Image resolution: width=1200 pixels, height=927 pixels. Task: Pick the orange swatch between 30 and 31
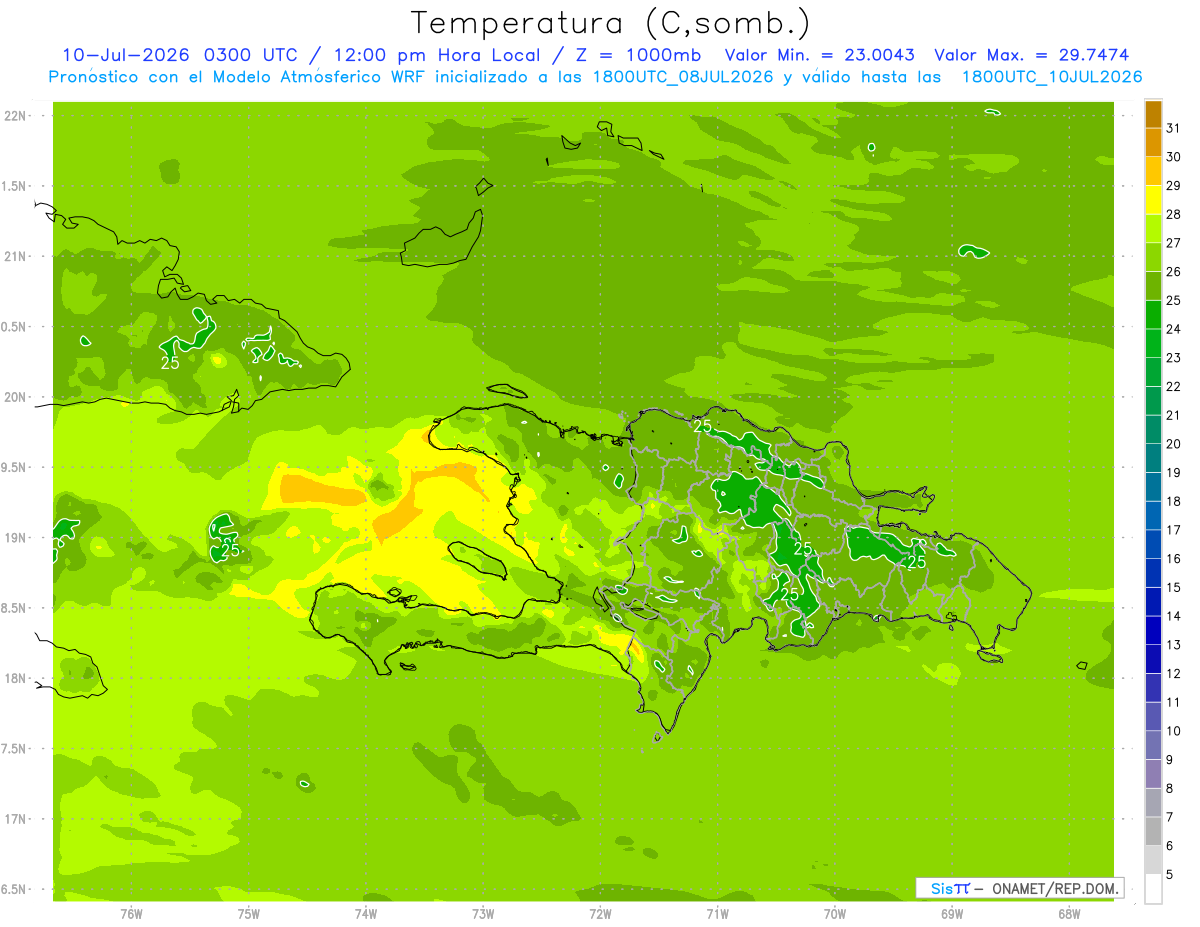(x=1153, y=142)
